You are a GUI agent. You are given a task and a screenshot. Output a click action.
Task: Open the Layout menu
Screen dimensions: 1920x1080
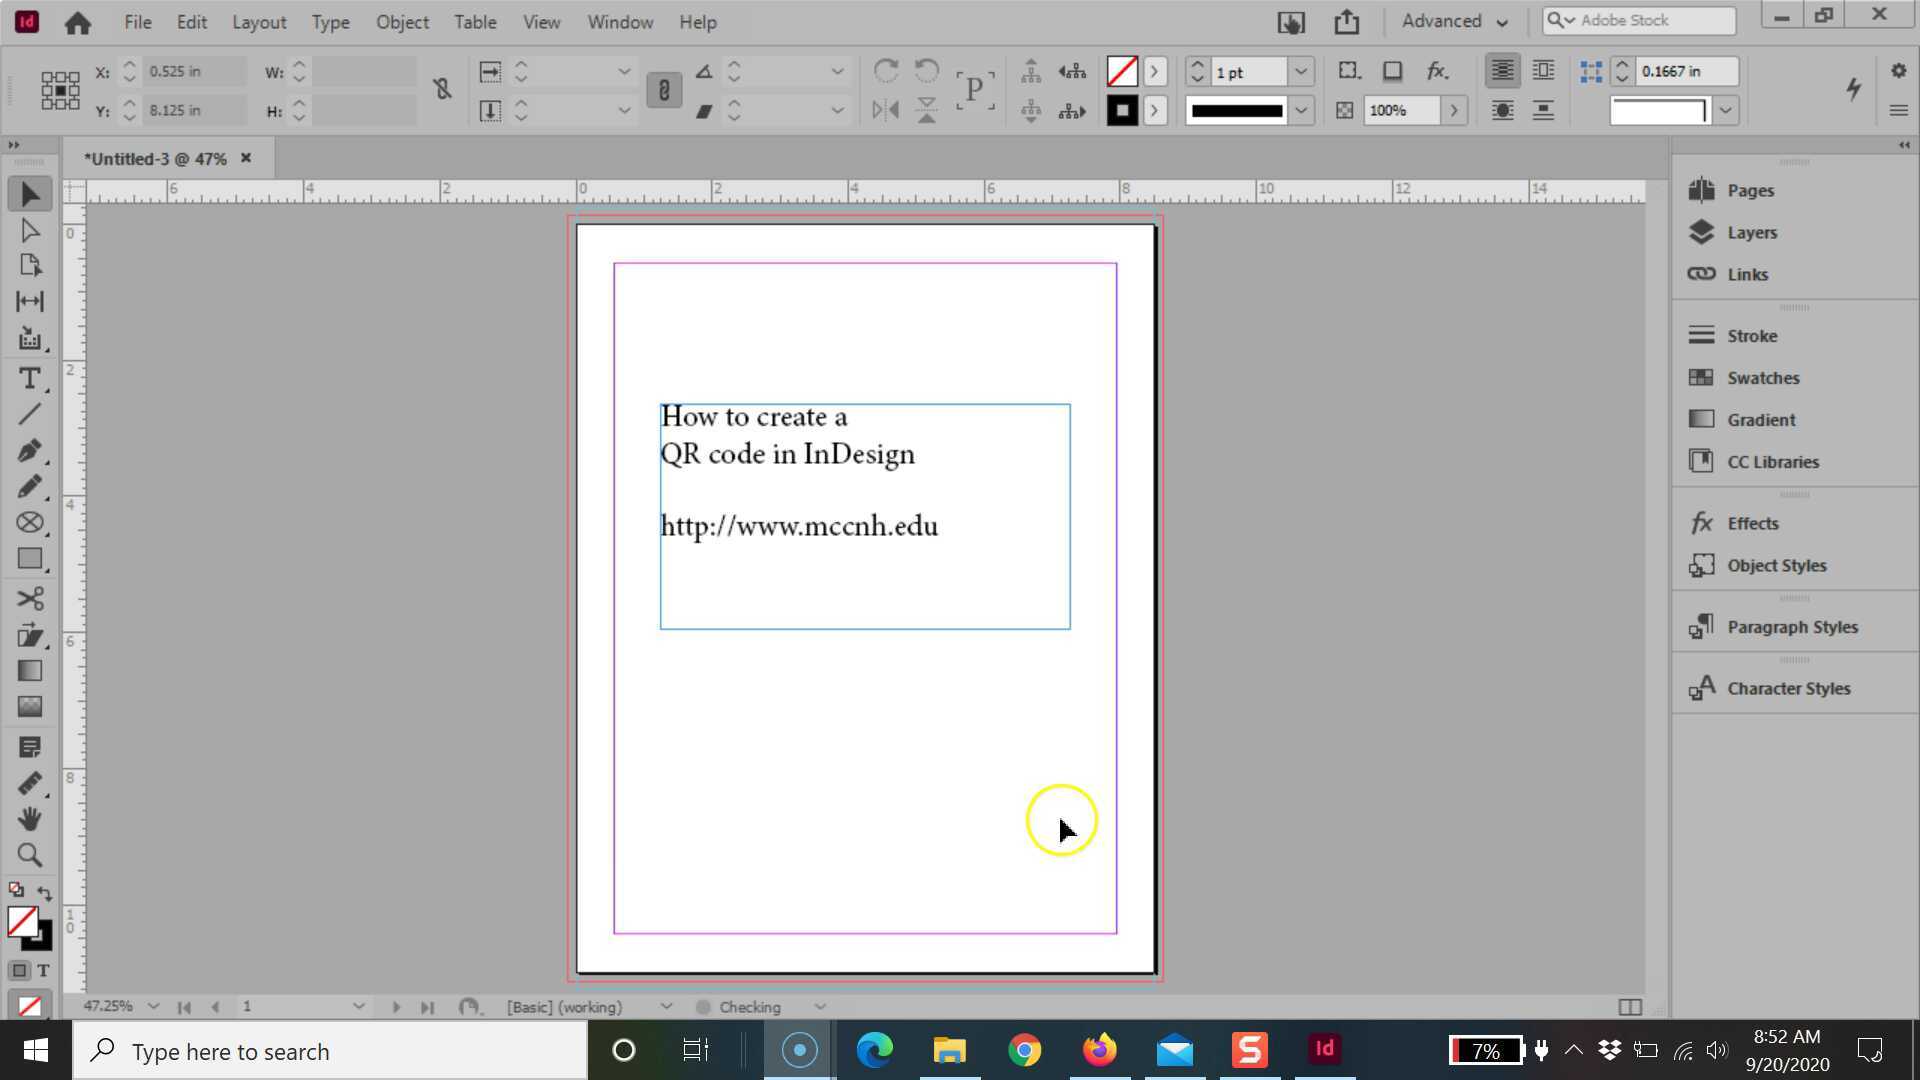coord(259,22)
